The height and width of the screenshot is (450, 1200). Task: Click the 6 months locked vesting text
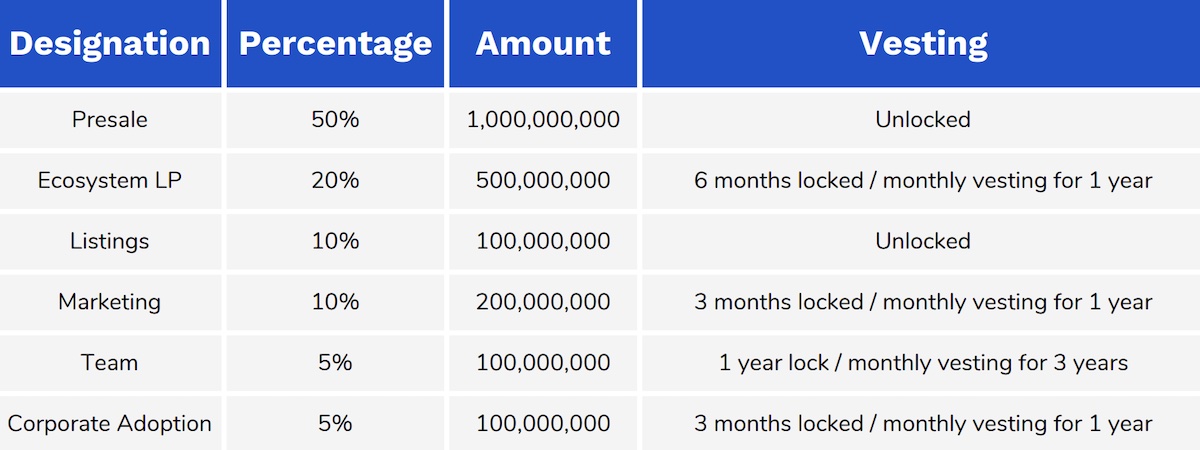pos(922,181)
